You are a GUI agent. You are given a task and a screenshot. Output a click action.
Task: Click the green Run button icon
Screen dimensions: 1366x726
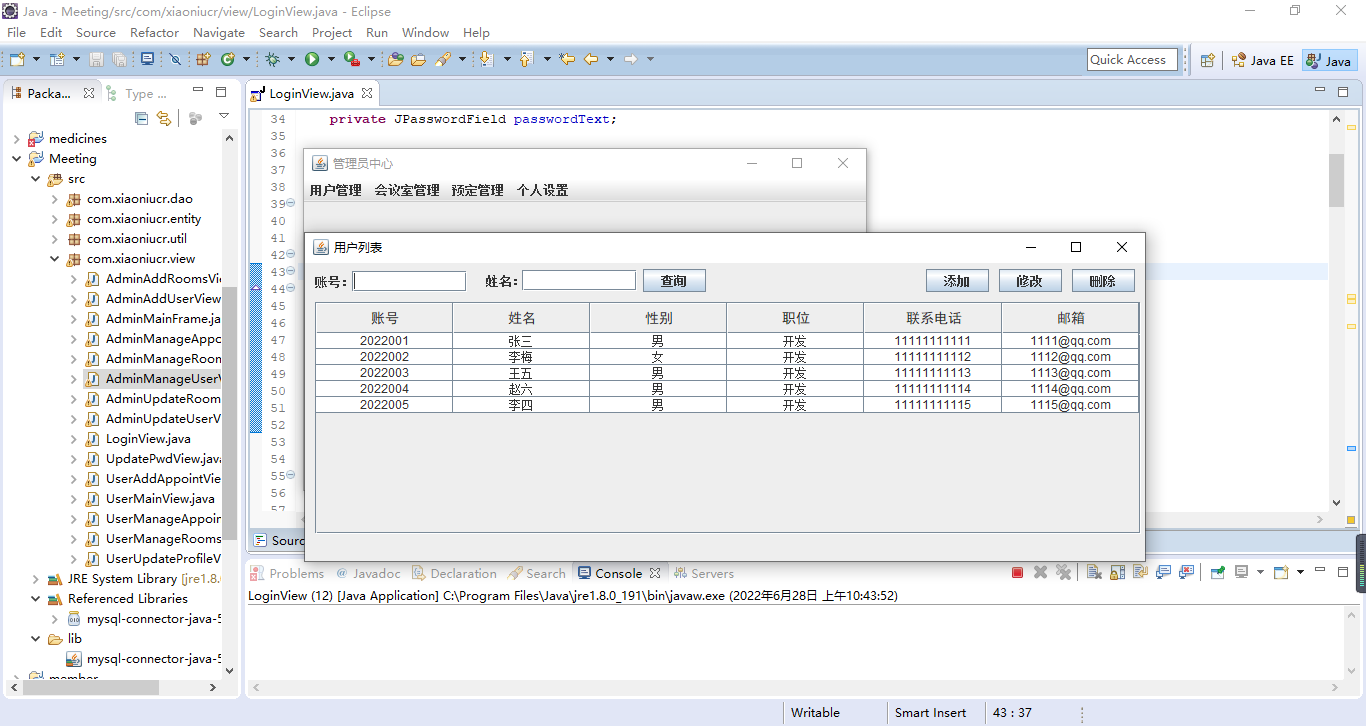312,59
